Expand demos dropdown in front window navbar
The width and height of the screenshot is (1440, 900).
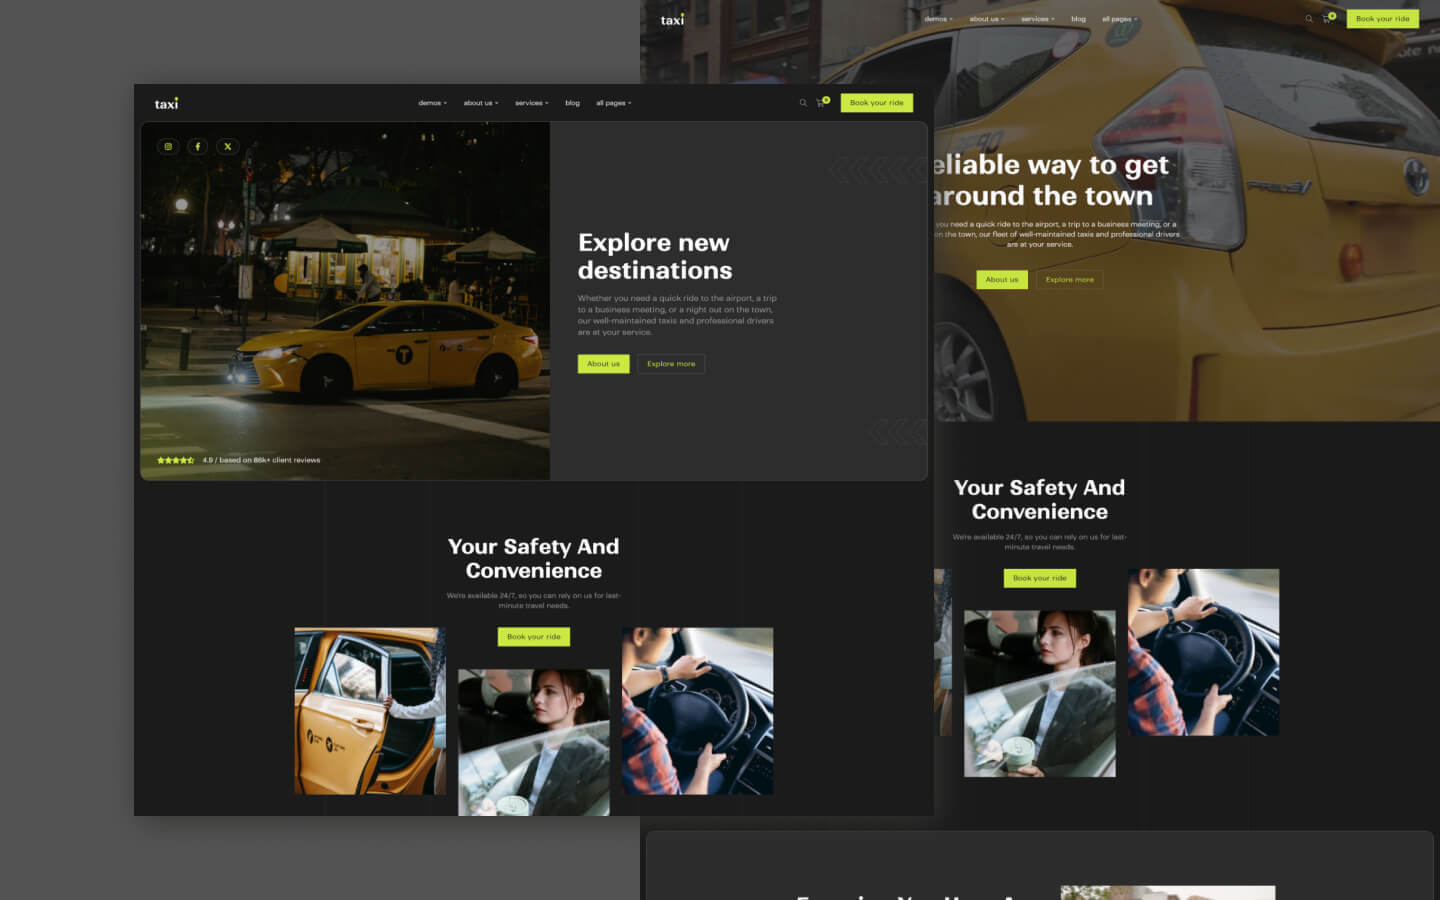[x=432, y=103]
